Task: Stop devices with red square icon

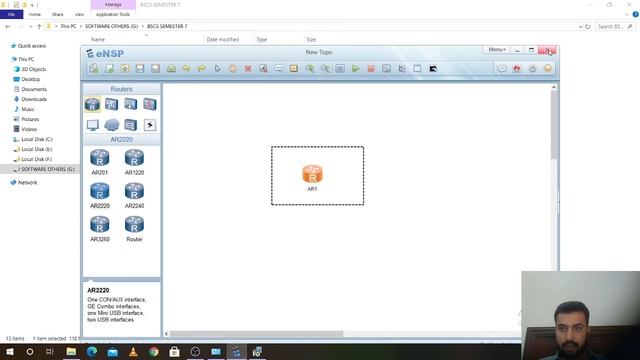Action: point(371,69)
